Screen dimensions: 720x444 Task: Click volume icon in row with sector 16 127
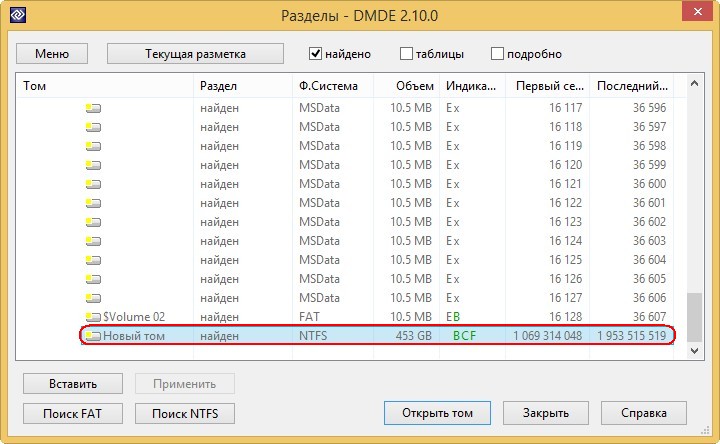pyautogui.click(x=93, y=298)
